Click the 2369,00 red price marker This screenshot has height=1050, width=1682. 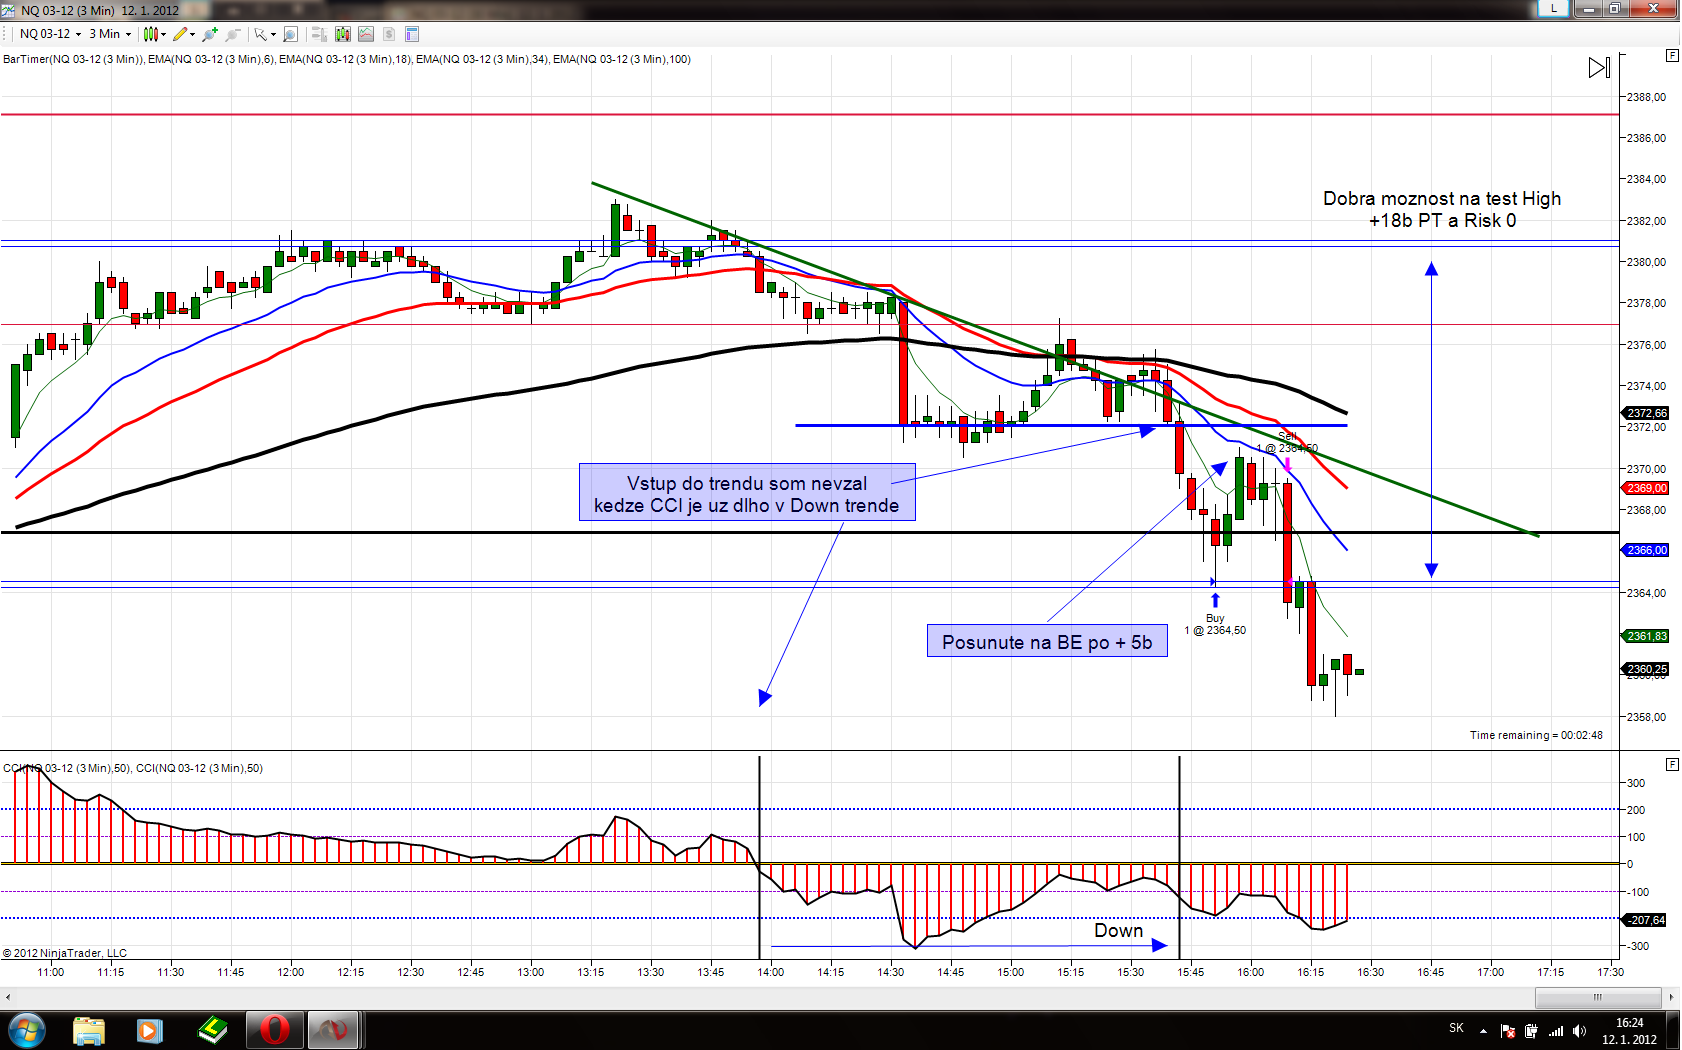tap(1646, 488)
